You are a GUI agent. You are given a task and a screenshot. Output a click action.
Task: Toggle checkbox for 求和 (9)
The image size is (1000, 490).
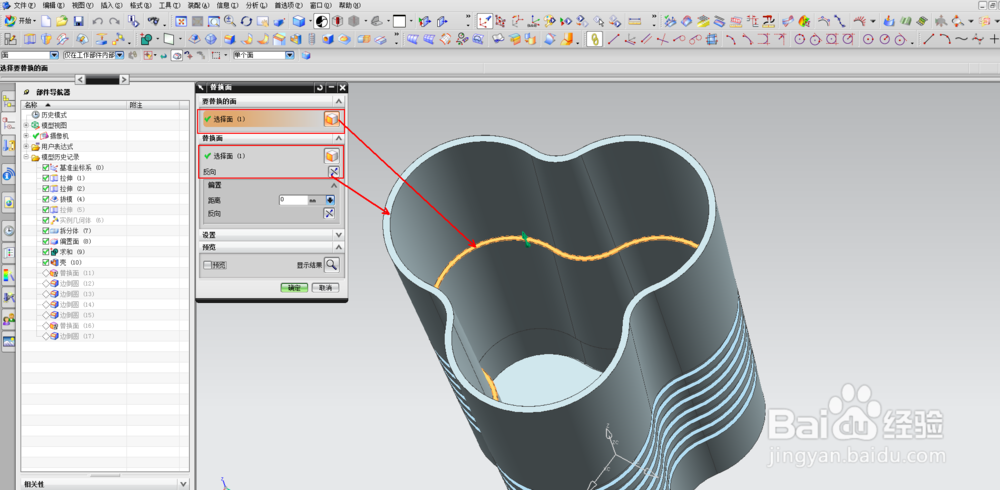(x=45, y=252)
